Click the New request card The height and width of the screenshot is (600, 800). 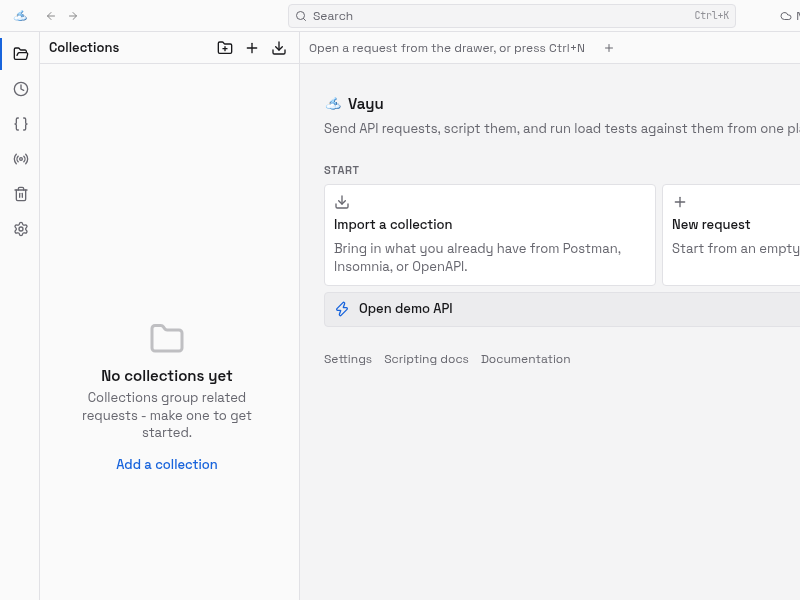click(731, 235)
